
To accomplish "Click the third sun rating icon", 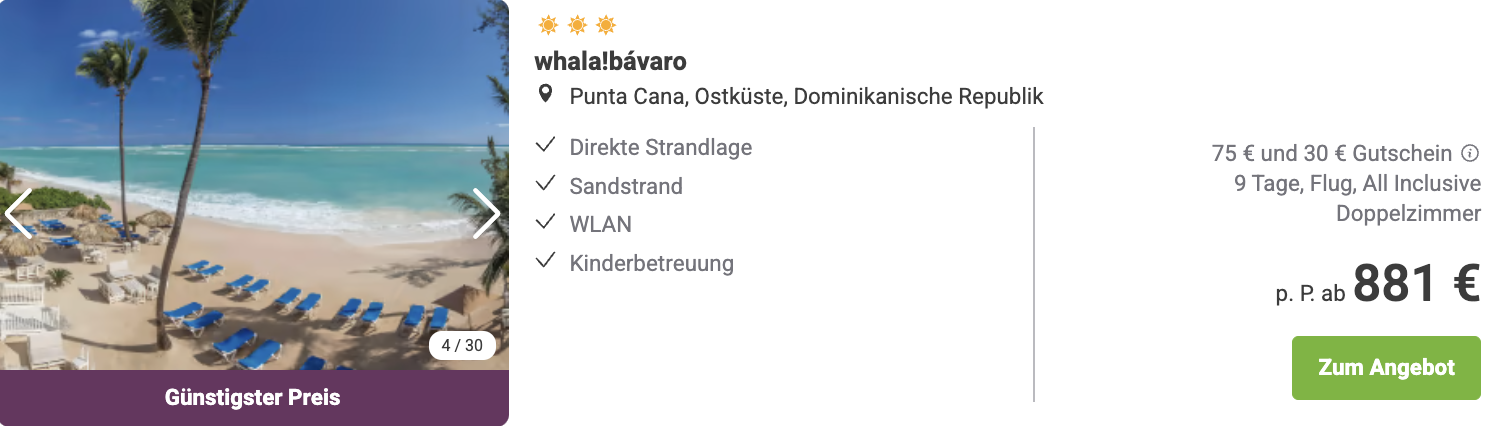I will [606, 25].
